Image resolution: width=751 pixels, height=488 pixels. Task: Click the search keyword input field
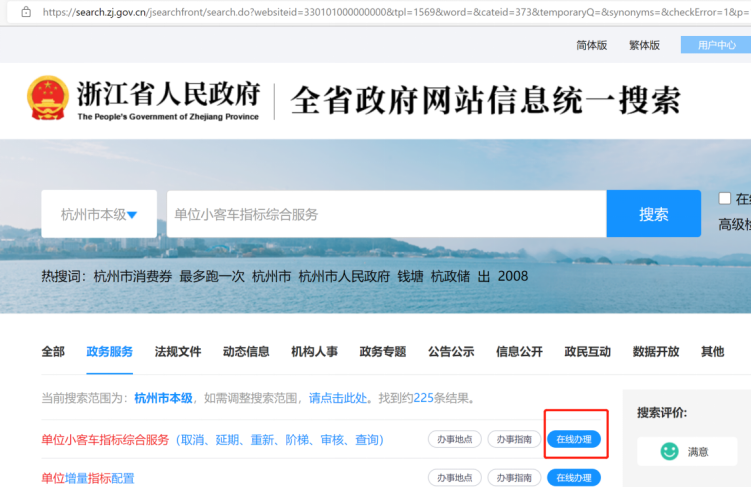pyautogui.click(x=385, y=214)
